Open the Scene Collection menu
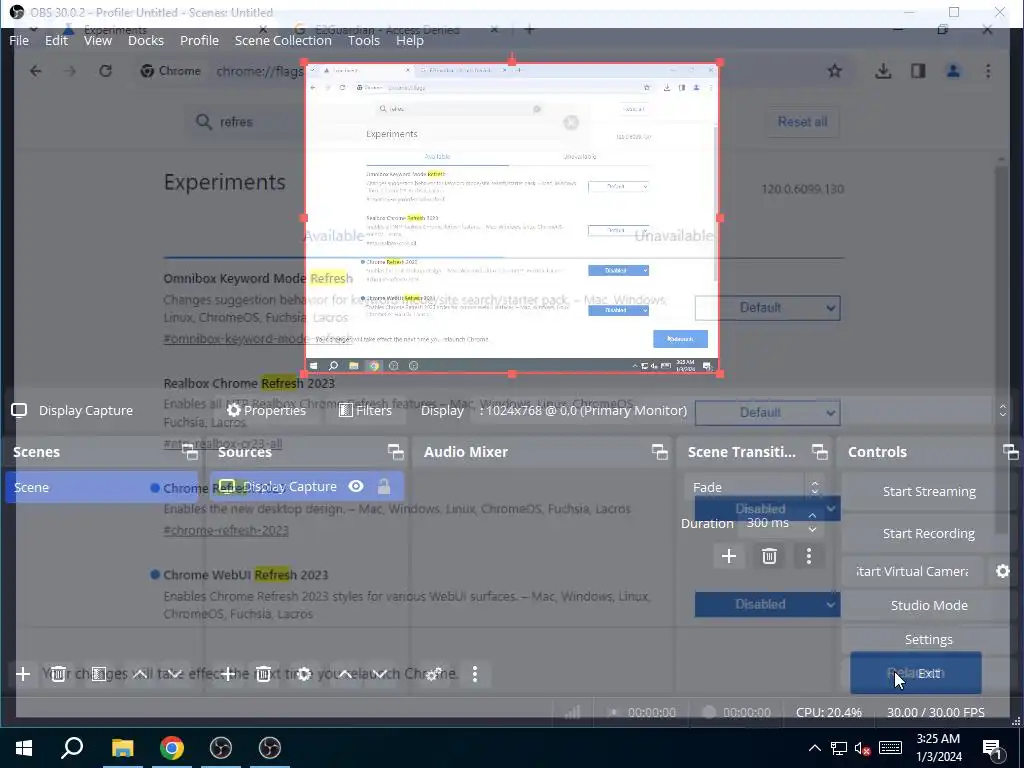 pos(283,40)
